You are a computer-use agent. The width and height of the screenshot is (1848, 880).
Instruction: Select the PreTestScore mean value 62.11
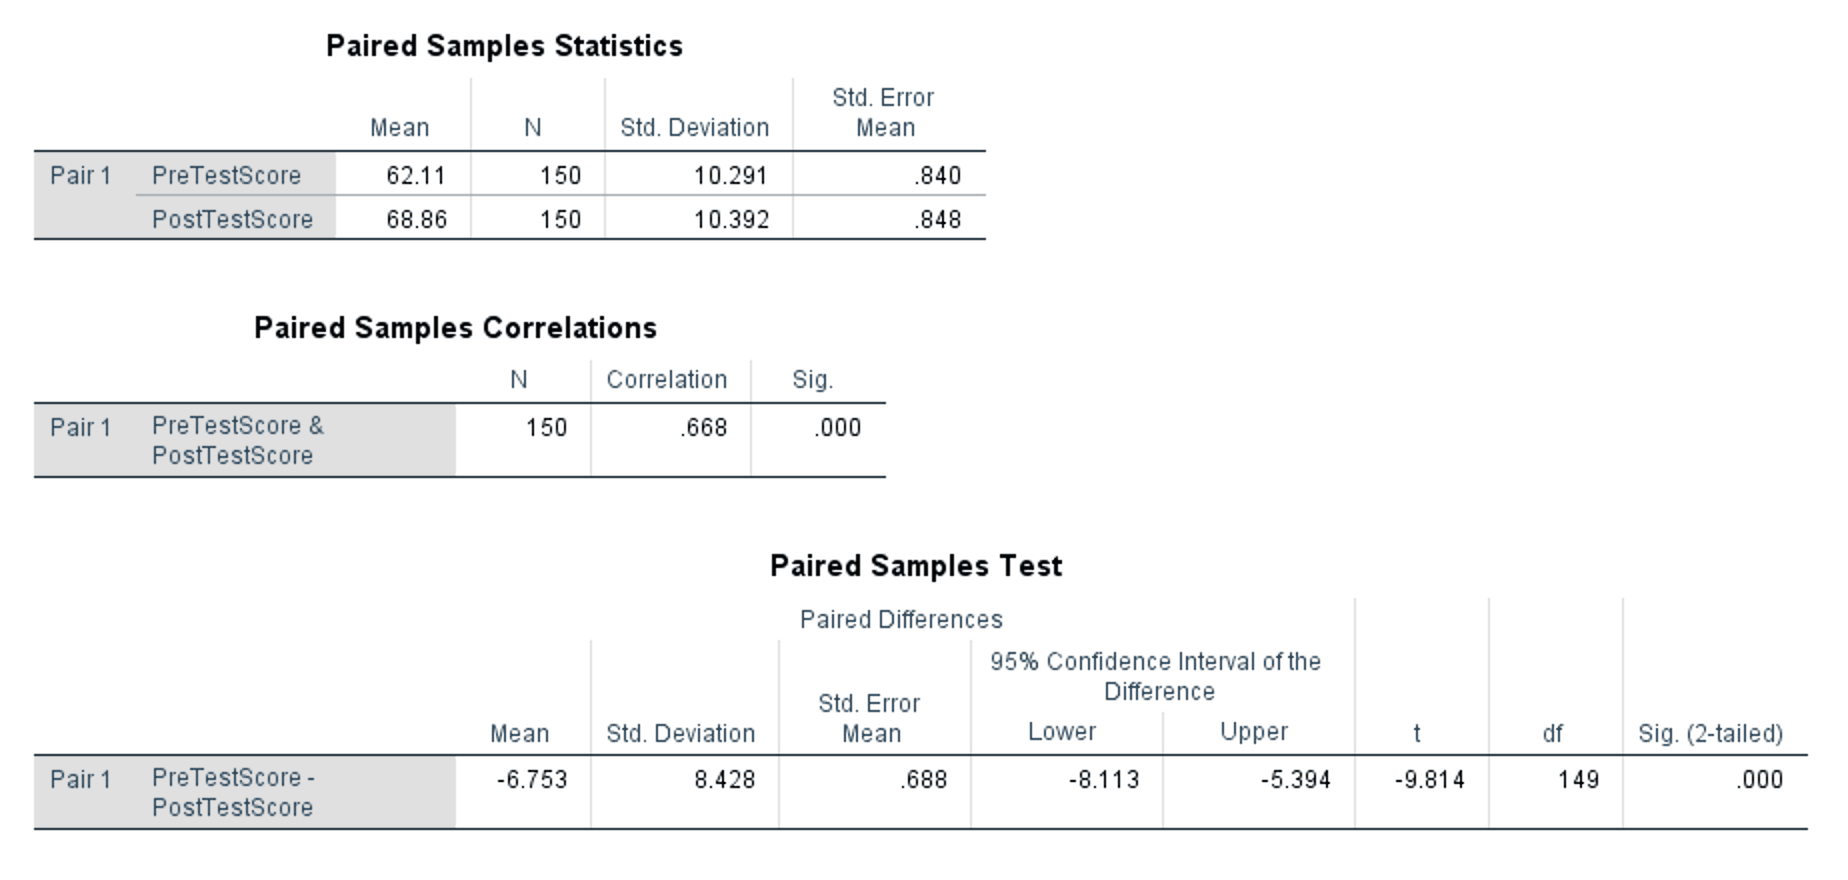click(x=416, y=176)
